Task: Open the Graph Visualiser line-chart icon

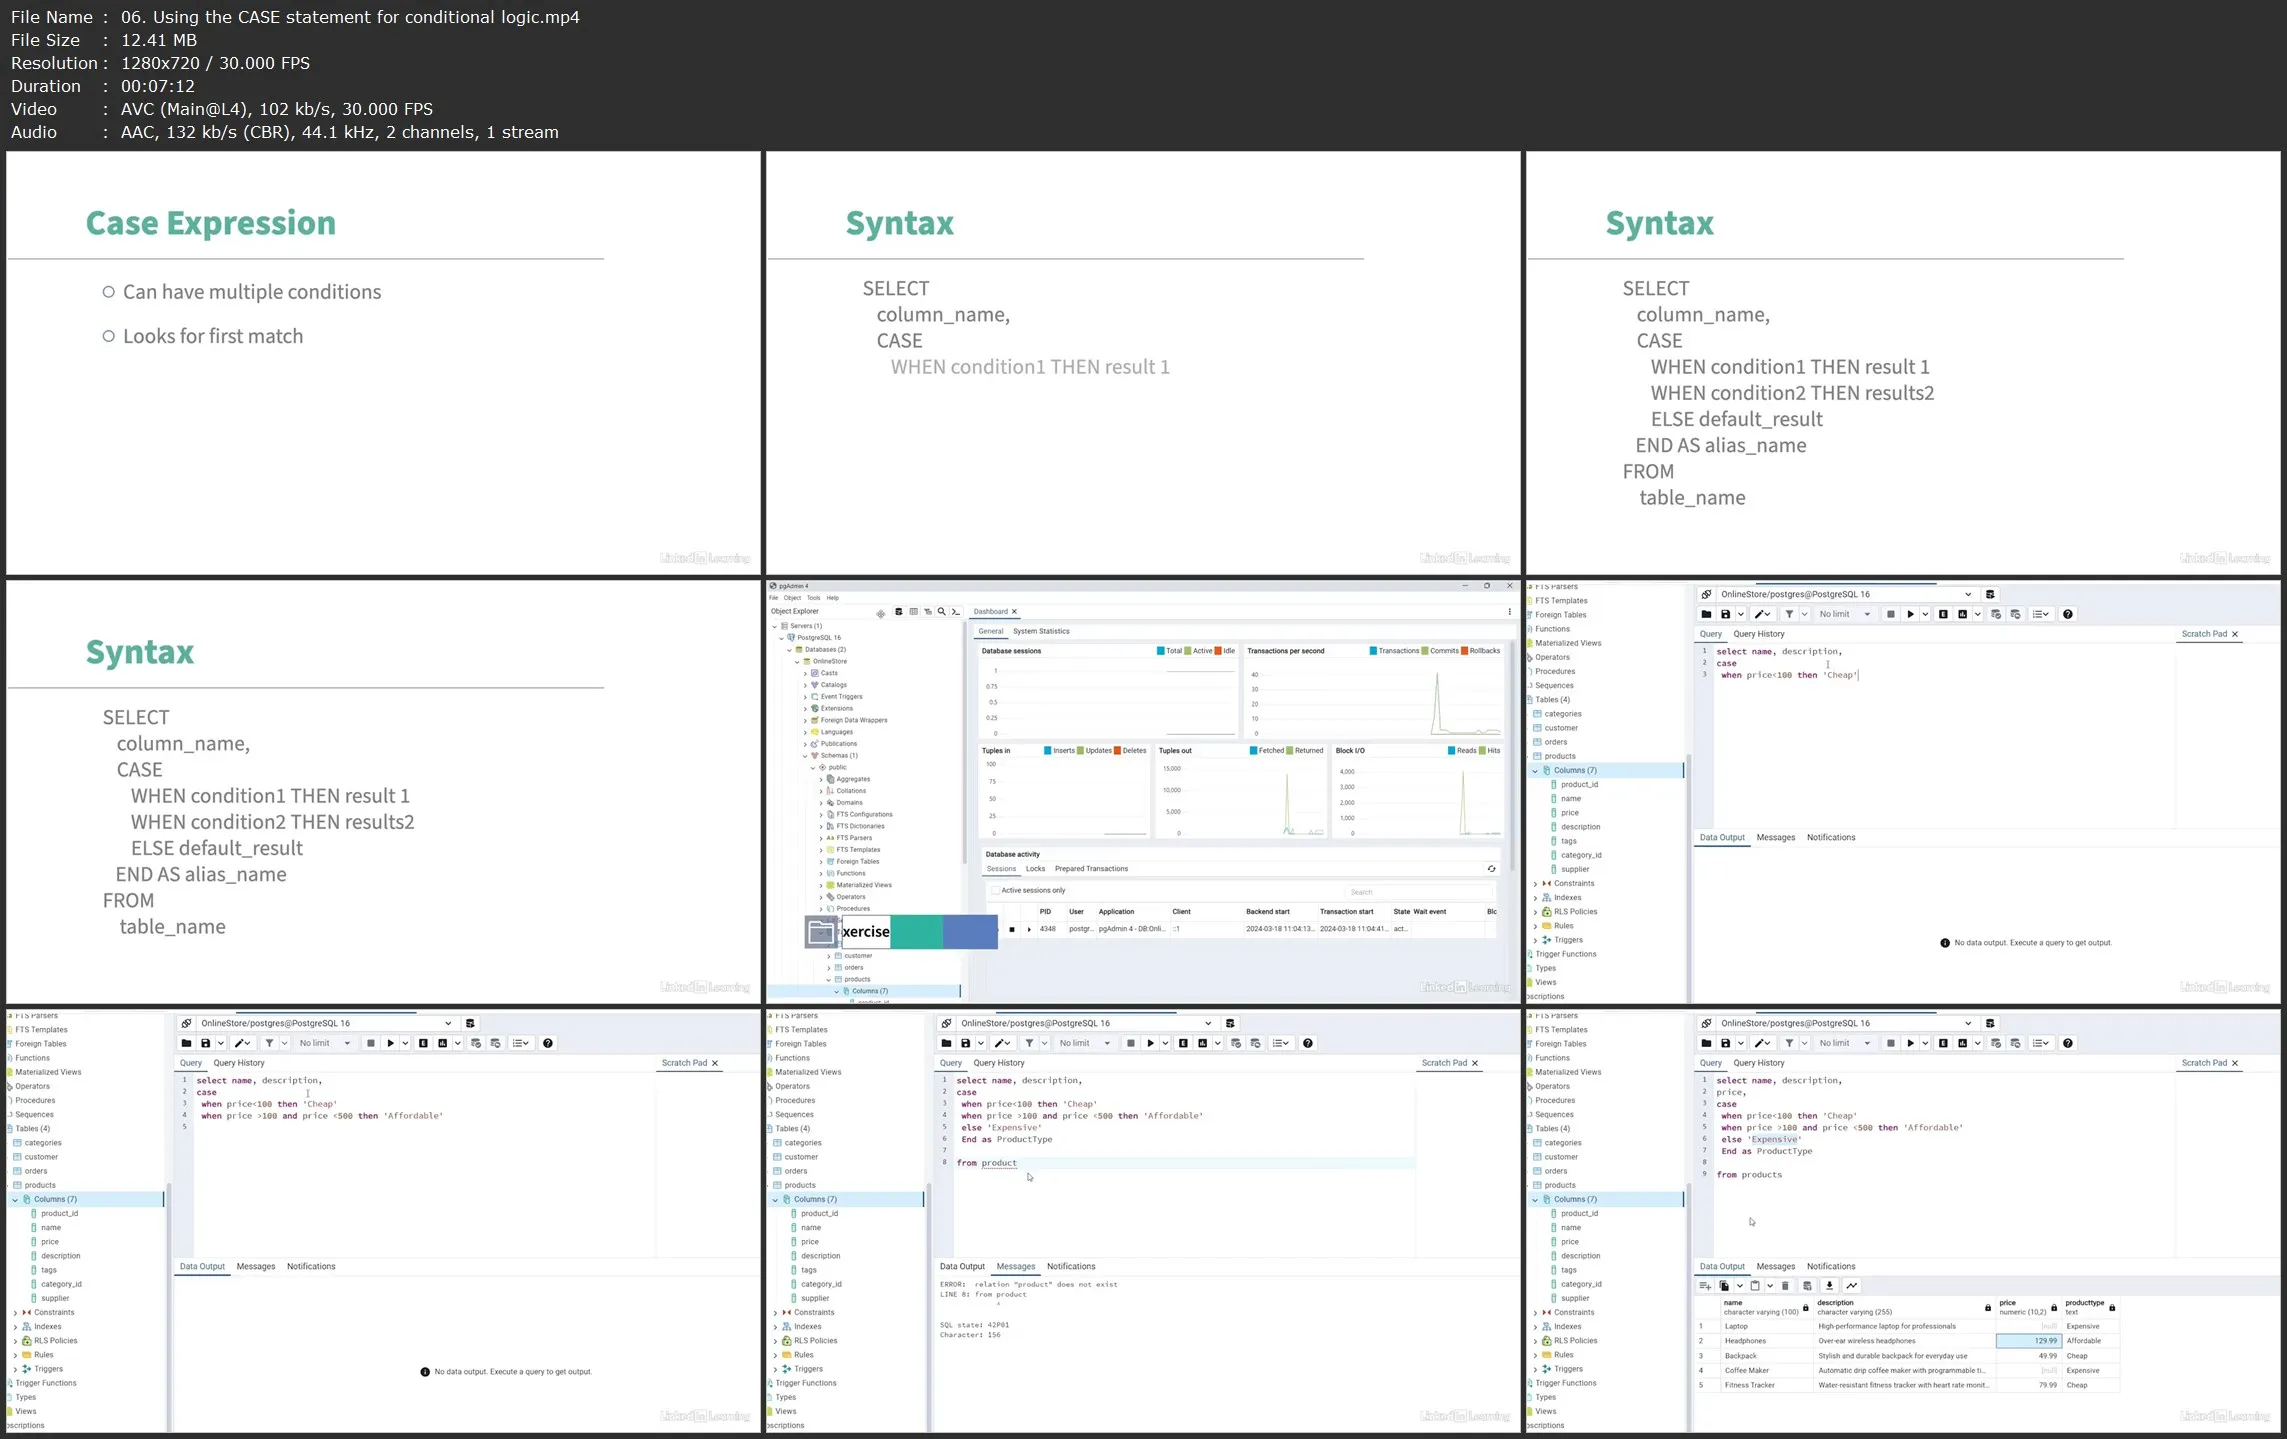Action: pos(1851,1286)
